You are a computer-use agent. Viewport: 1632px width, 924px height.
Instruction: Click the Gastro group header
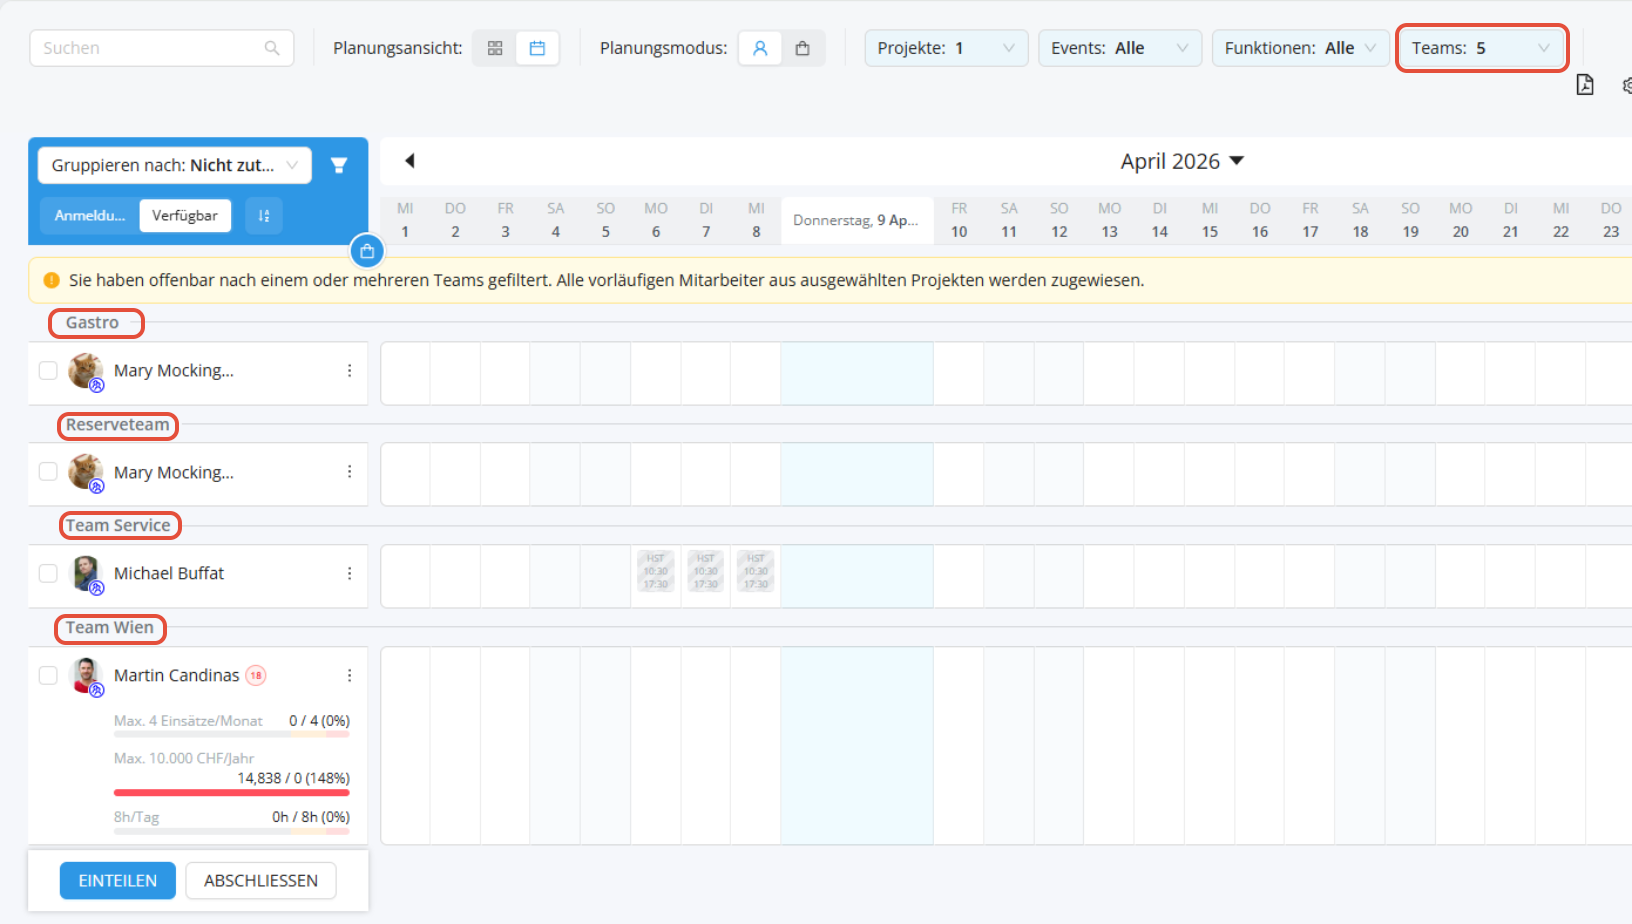pos(92,323)
